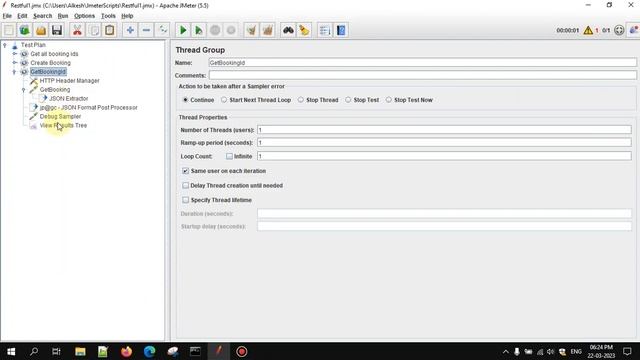
Task: Open the Search menu
Action: (42, 16)
